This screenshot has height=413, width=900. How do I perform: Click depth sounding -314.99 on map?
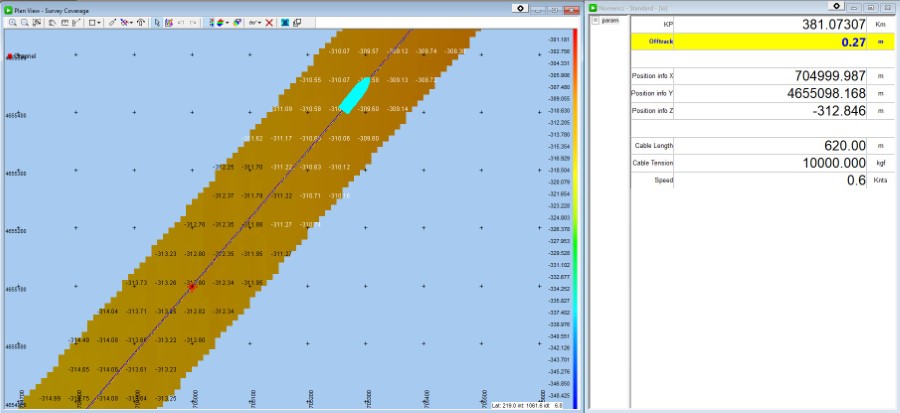point(51,399)
